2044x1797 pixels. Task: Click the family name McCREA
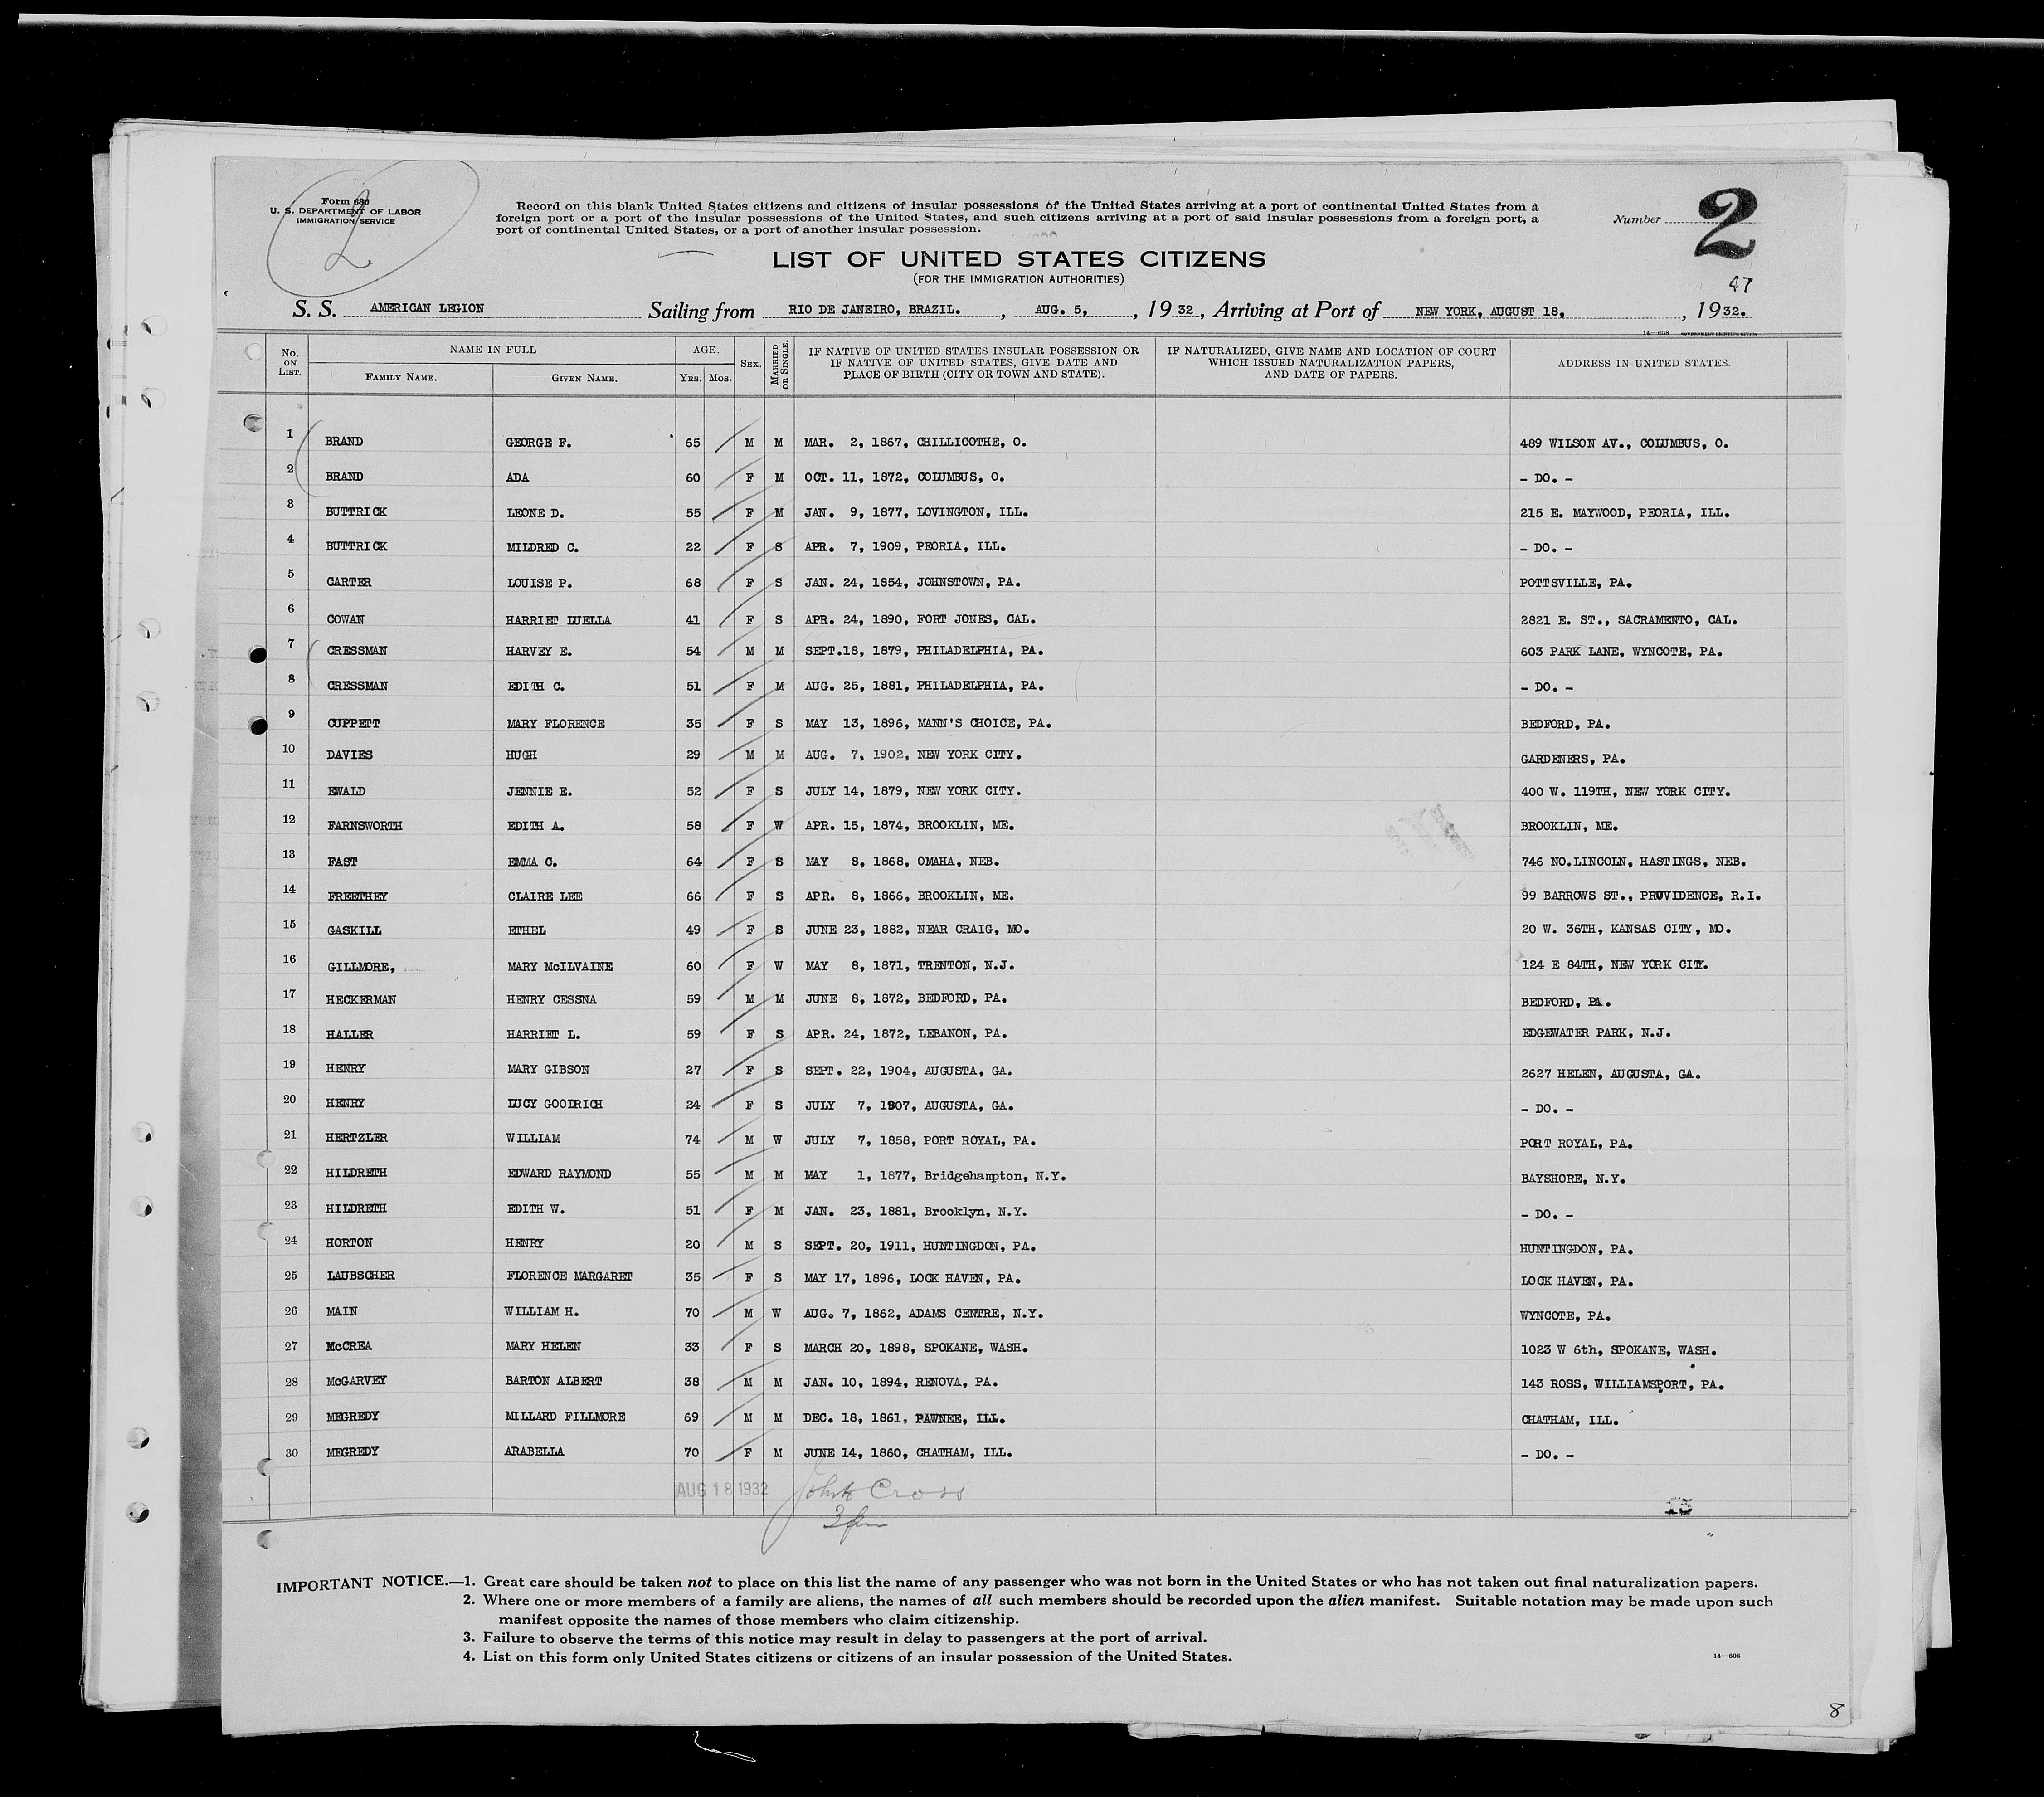[x=349, y=1346]
